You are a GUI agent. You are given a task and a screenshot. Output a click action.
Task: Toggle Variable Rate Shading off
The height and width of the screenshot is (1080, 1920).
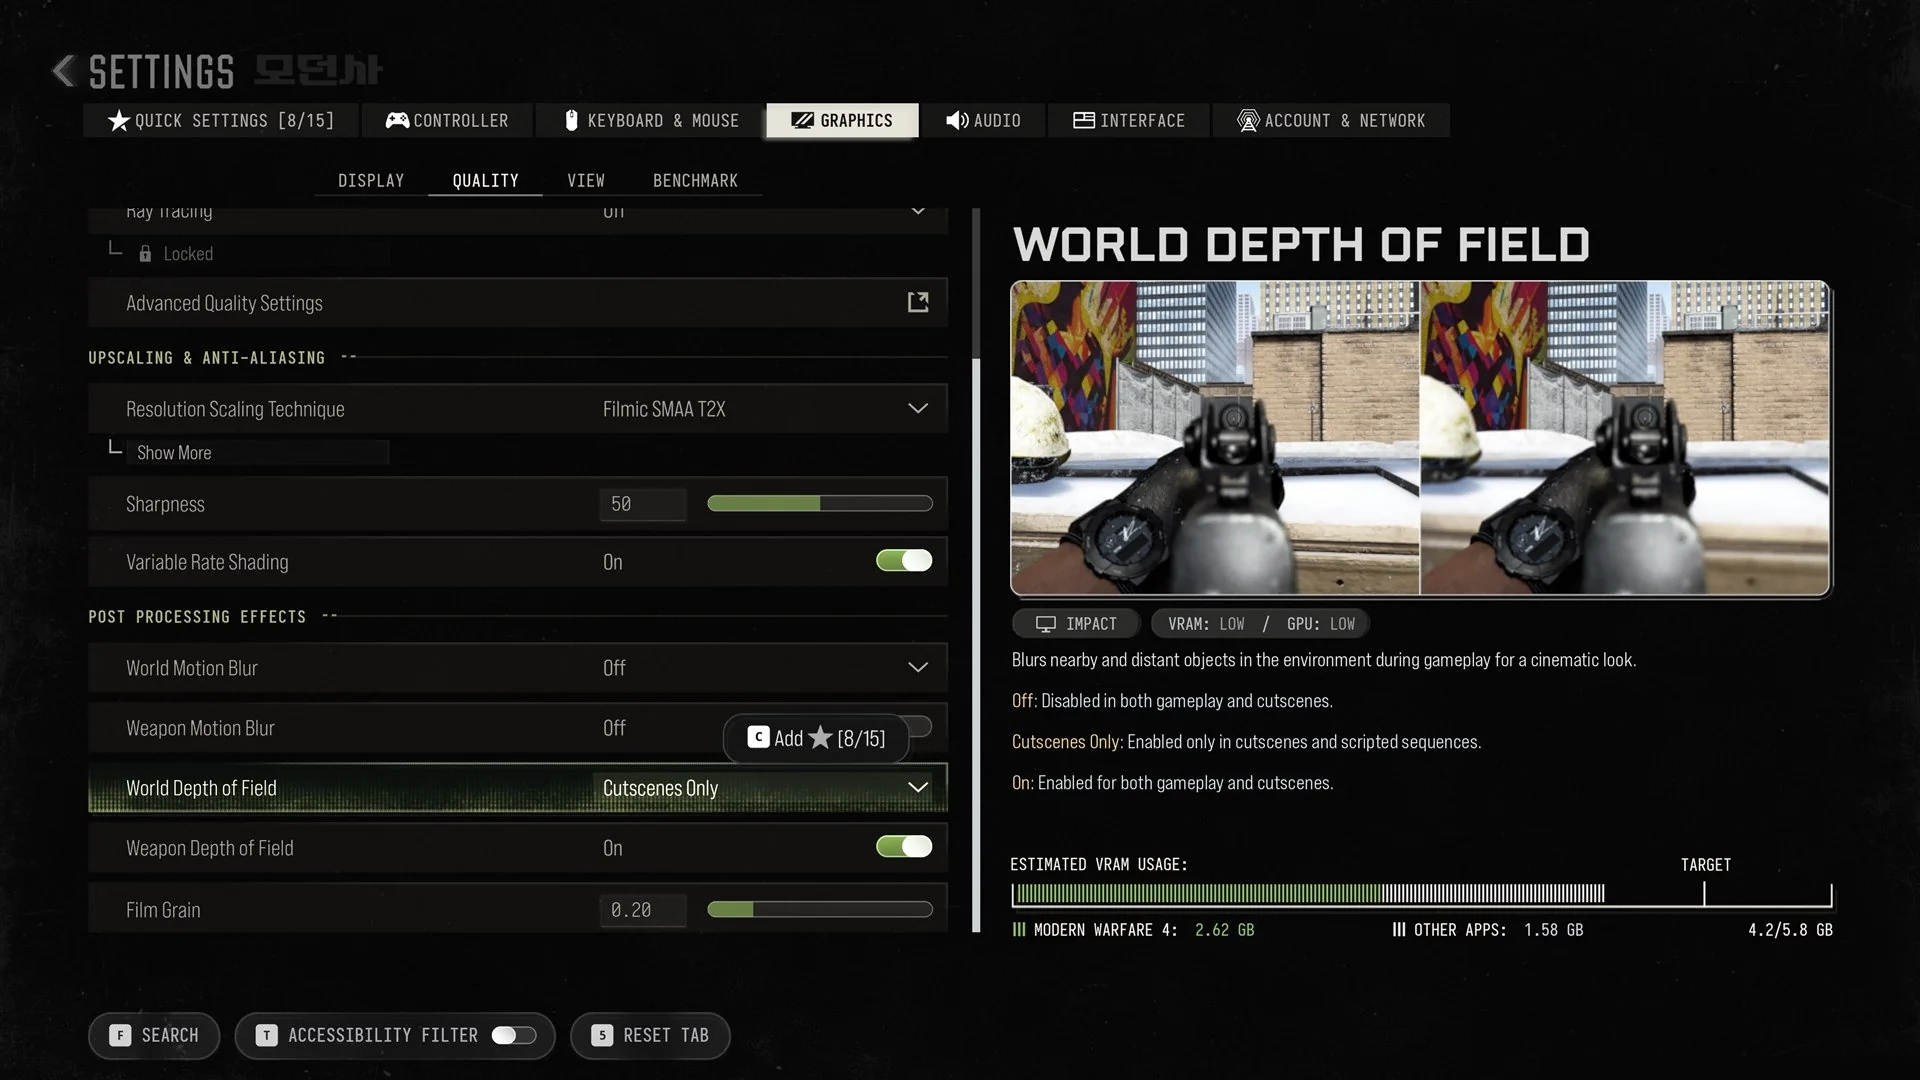(x=904, y=561)
